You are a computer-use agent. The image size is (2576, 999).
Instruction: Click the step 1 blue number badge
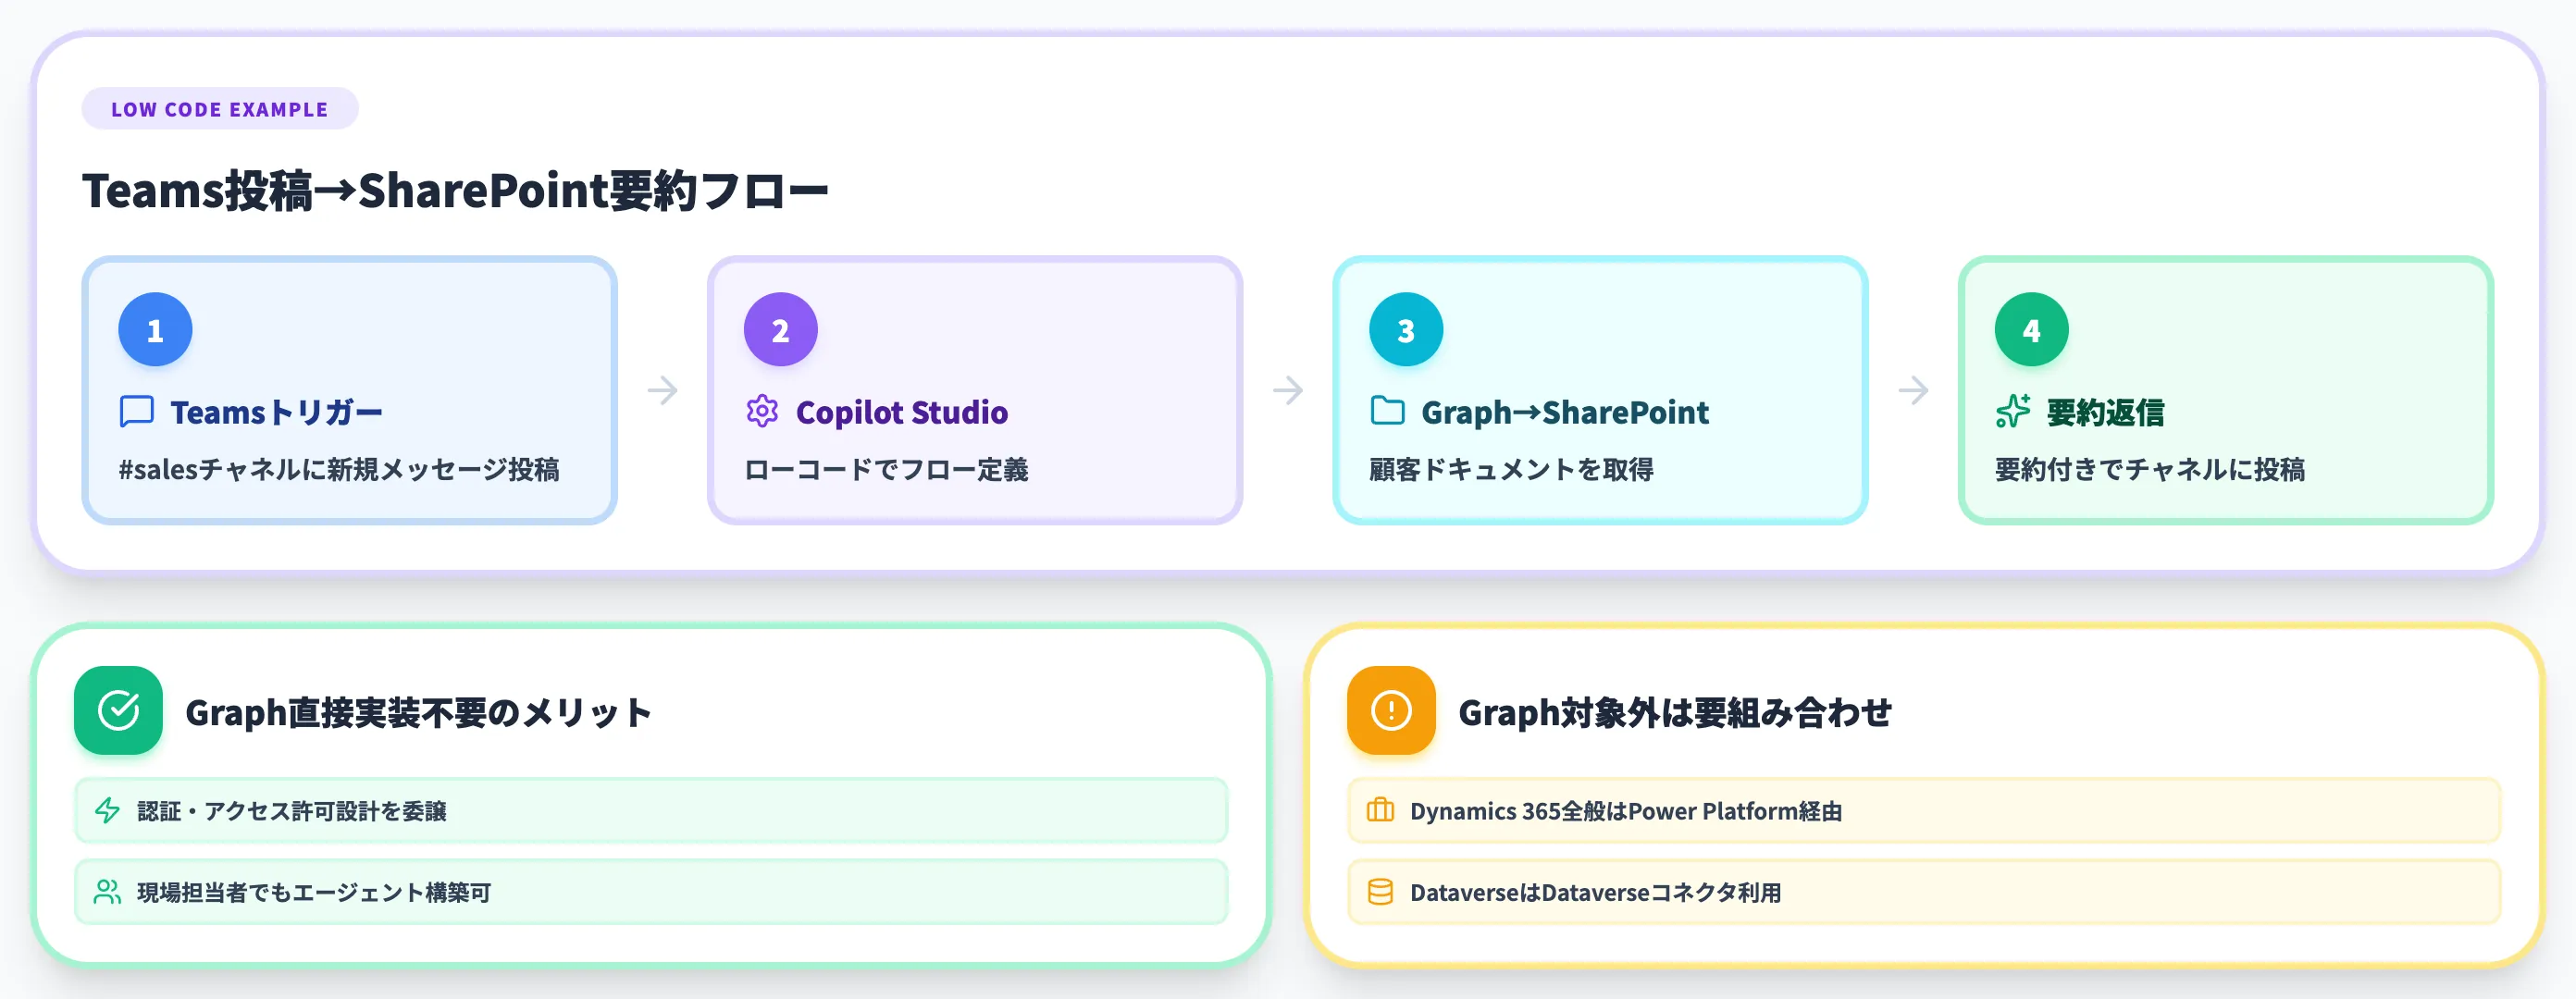(155, 330)
